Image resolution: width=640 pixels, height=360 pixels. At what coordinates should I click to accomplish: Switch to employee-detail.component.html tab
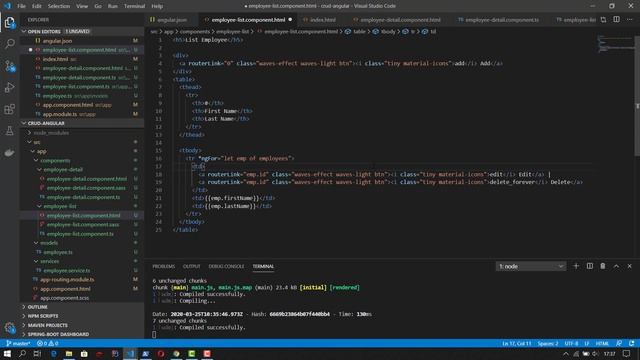pos(400,20)
